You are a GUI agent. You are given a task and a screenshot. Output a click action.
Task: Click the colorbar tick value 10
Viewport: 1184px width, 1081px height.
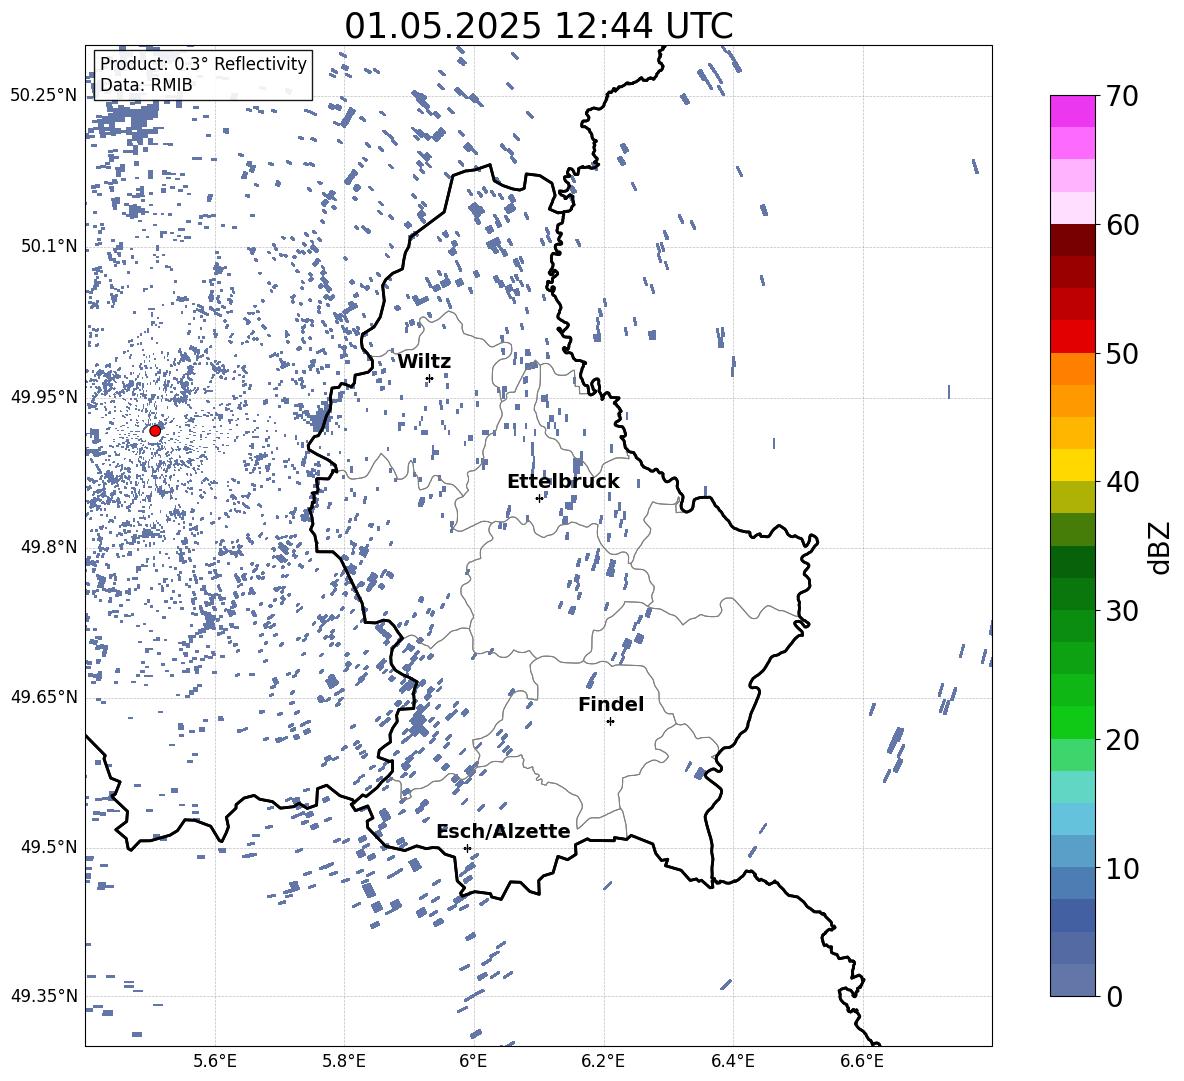[x=1123, y=869]
